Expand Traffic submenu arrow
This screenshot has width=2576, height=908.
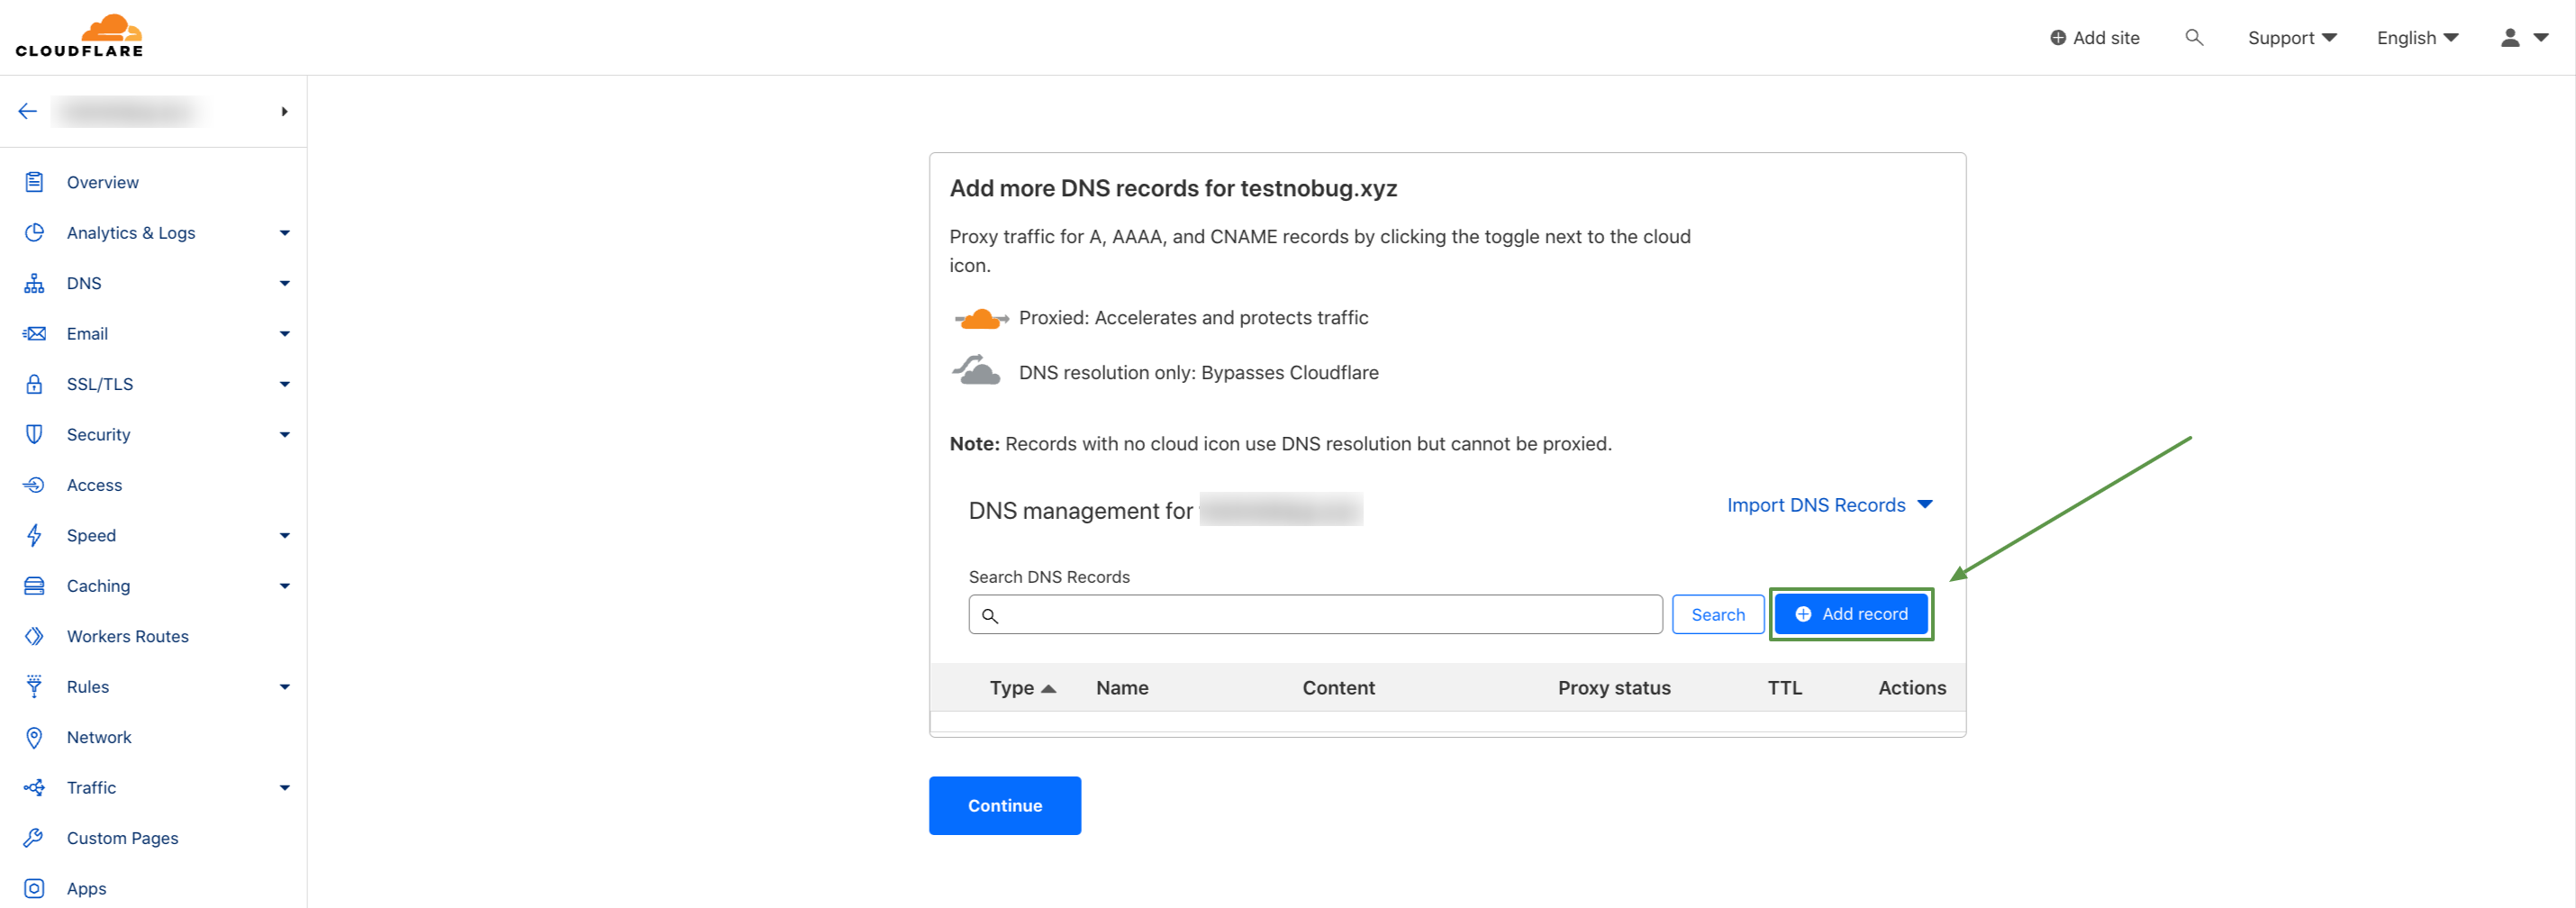285,788
